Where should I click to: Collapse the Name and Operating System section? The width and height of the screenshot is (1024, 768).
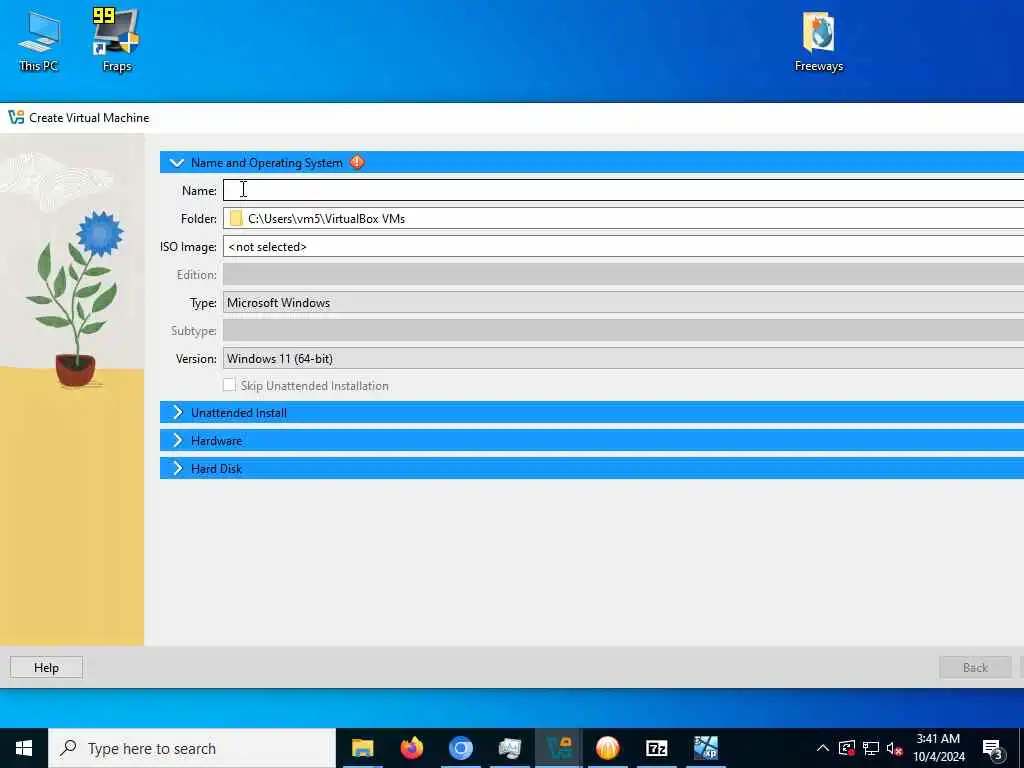pos(176,162)
